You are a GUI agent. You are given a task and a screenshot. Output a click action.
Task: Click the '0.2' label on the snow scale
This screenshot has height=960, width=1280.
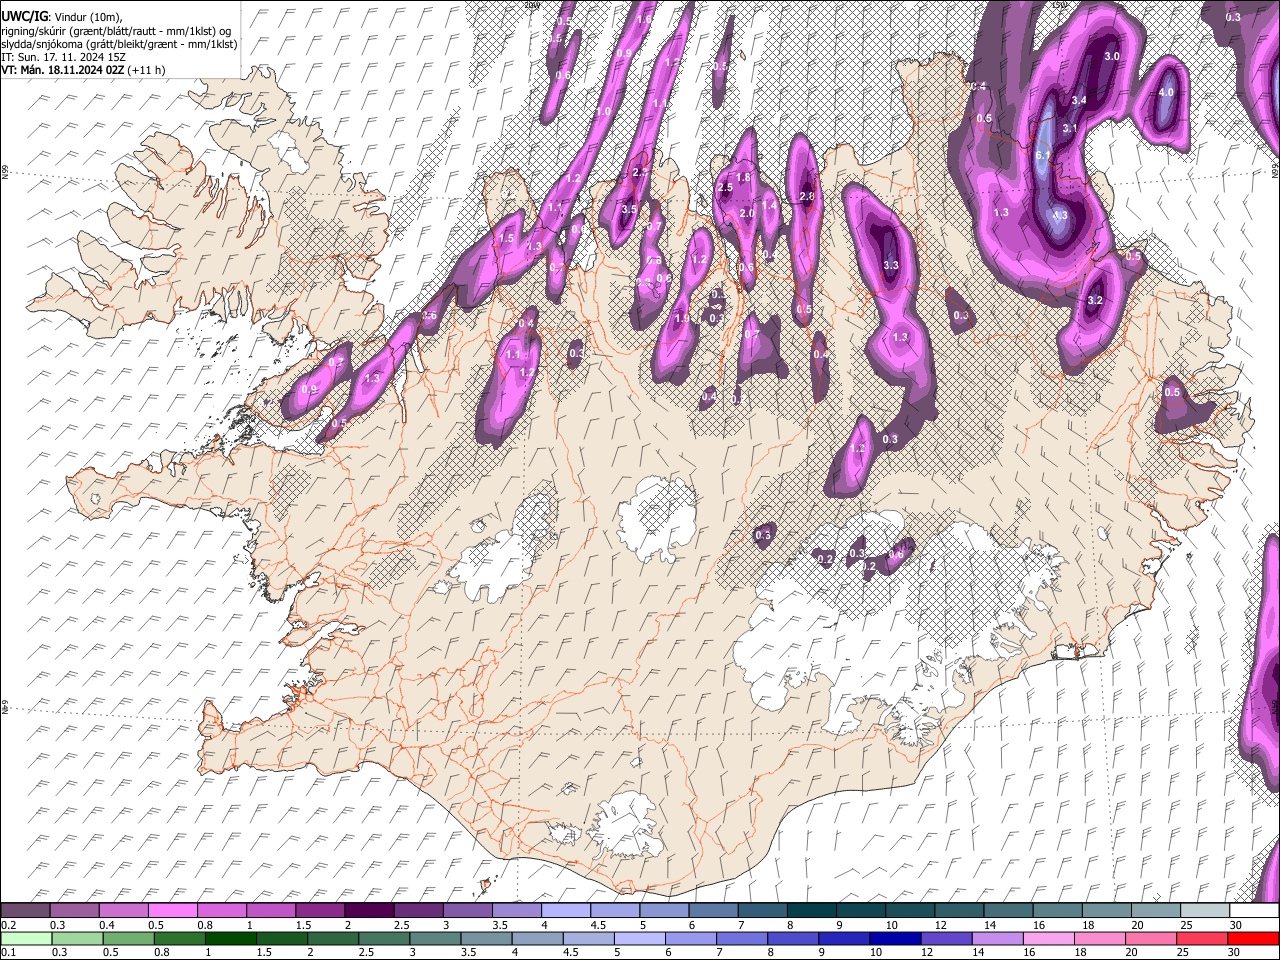tap(8, 925)
